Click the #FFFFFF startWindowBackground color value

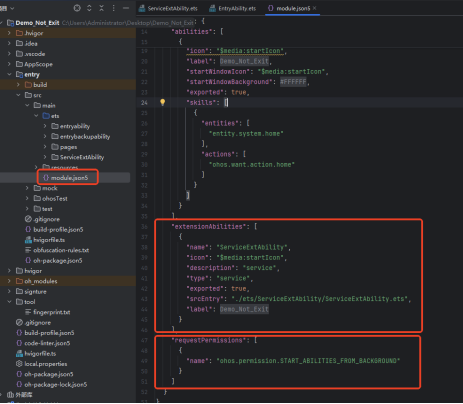pos(293,82)
